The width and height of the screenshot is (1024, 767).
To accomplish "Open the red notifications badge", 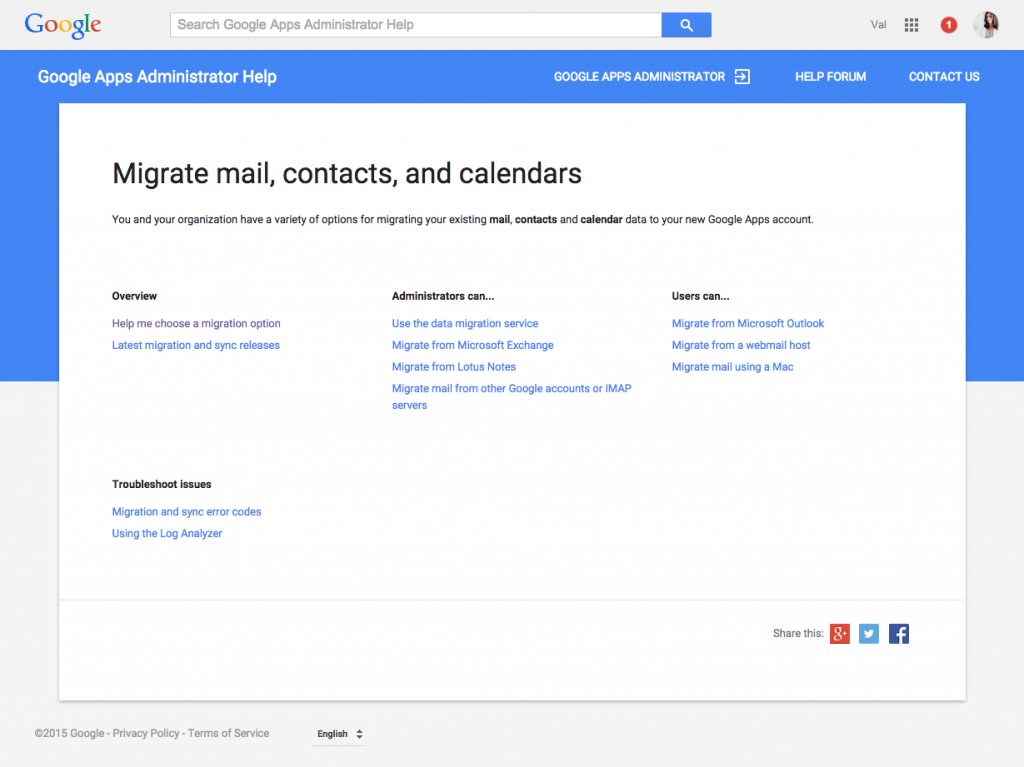I will (948, 25).
